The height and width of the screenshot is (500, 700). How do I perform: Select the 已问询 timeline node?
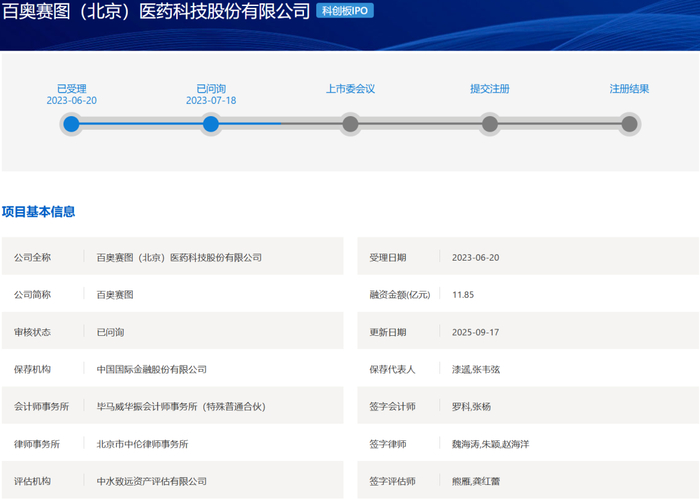[211, 124]
